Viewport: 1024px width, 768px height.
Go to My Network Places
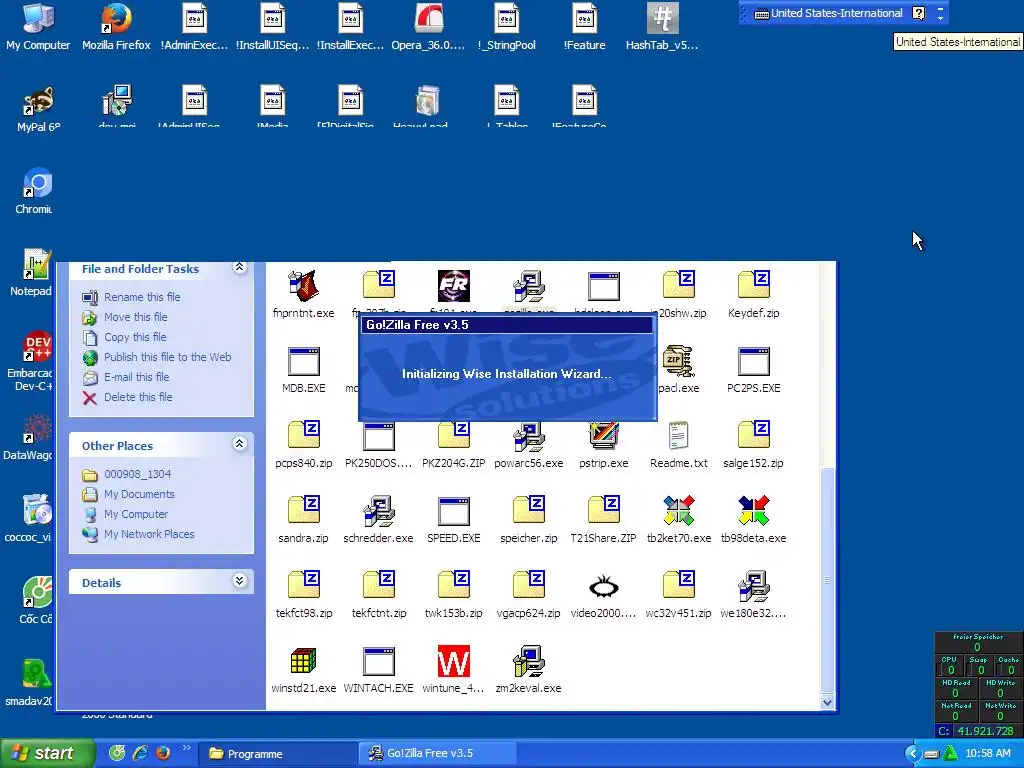point(150,534)
